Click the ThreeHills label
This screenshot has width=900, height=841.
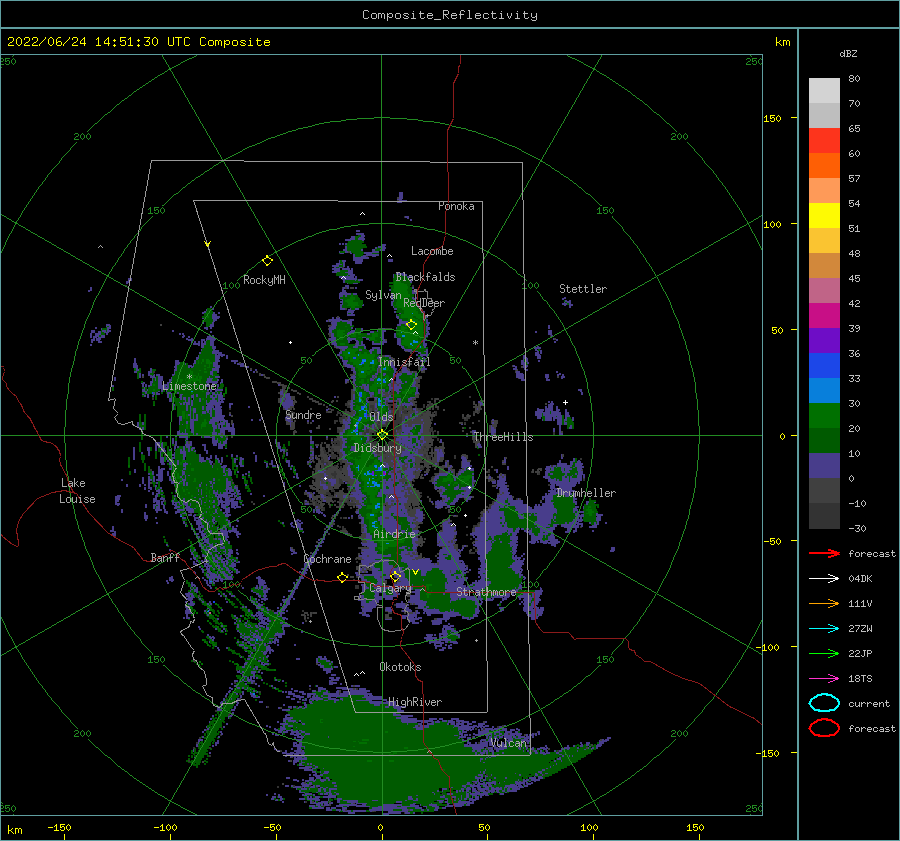pos(503,437)
